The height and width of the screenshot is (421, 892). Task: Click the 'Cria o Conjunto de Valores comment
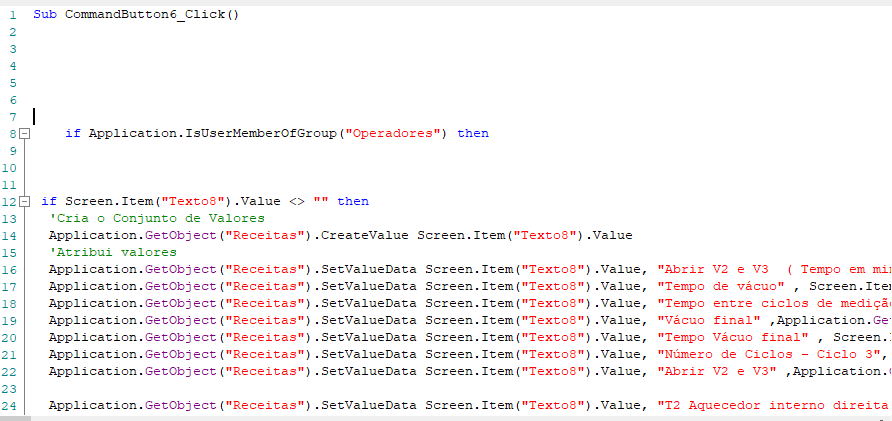(157, 218)
